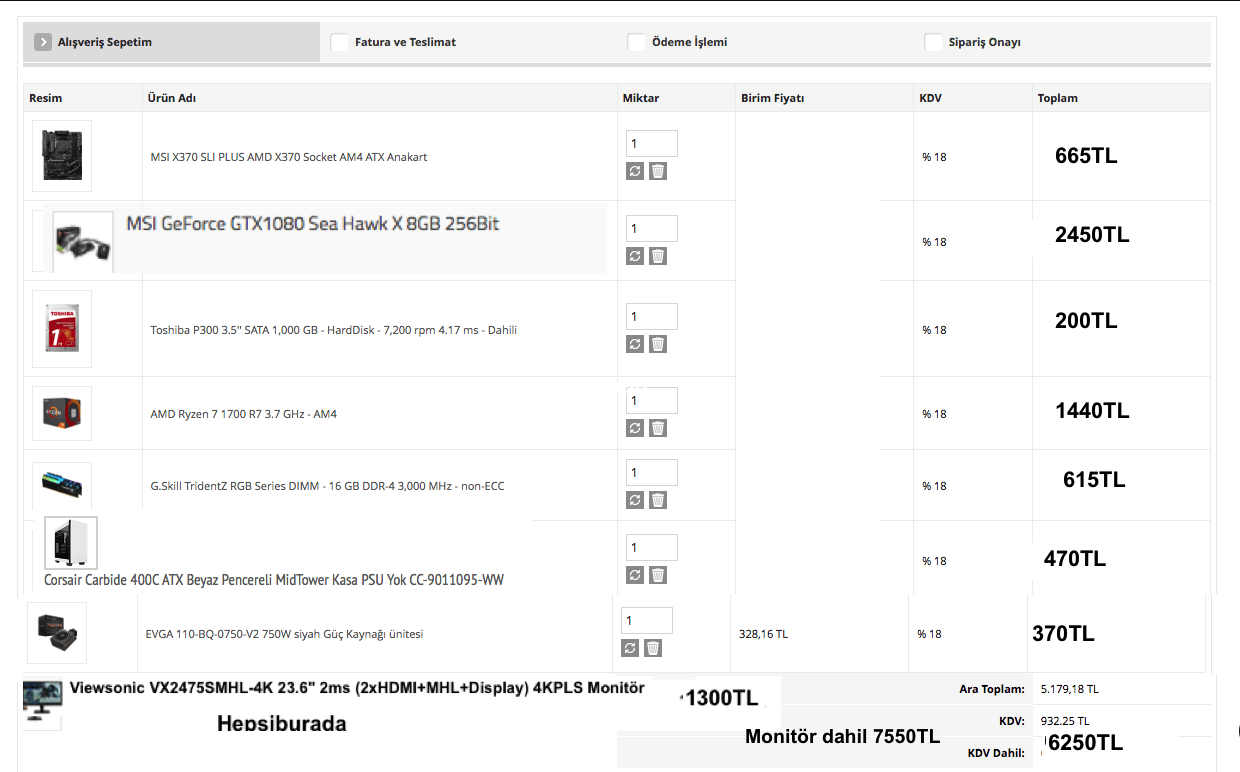Select the 328,16 TL unit price
The width and height of the screenshot is (1240, 772).
point(764,634)
